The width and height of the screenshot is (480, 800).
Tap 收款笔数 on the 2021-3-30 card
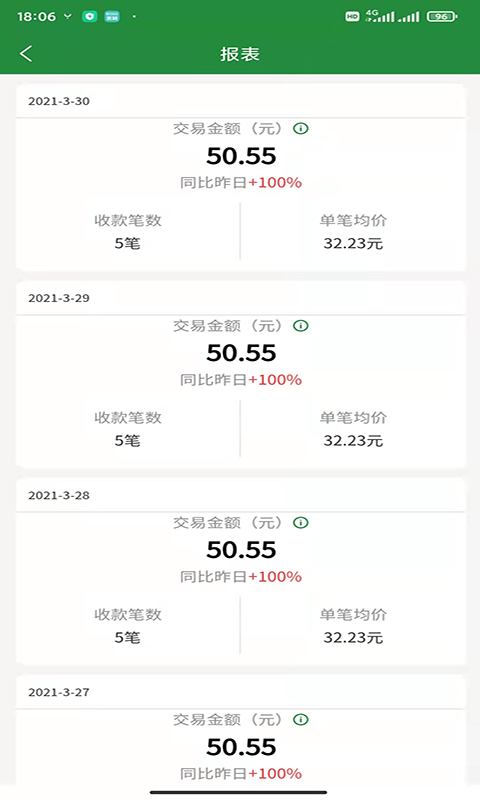point(128,220)
